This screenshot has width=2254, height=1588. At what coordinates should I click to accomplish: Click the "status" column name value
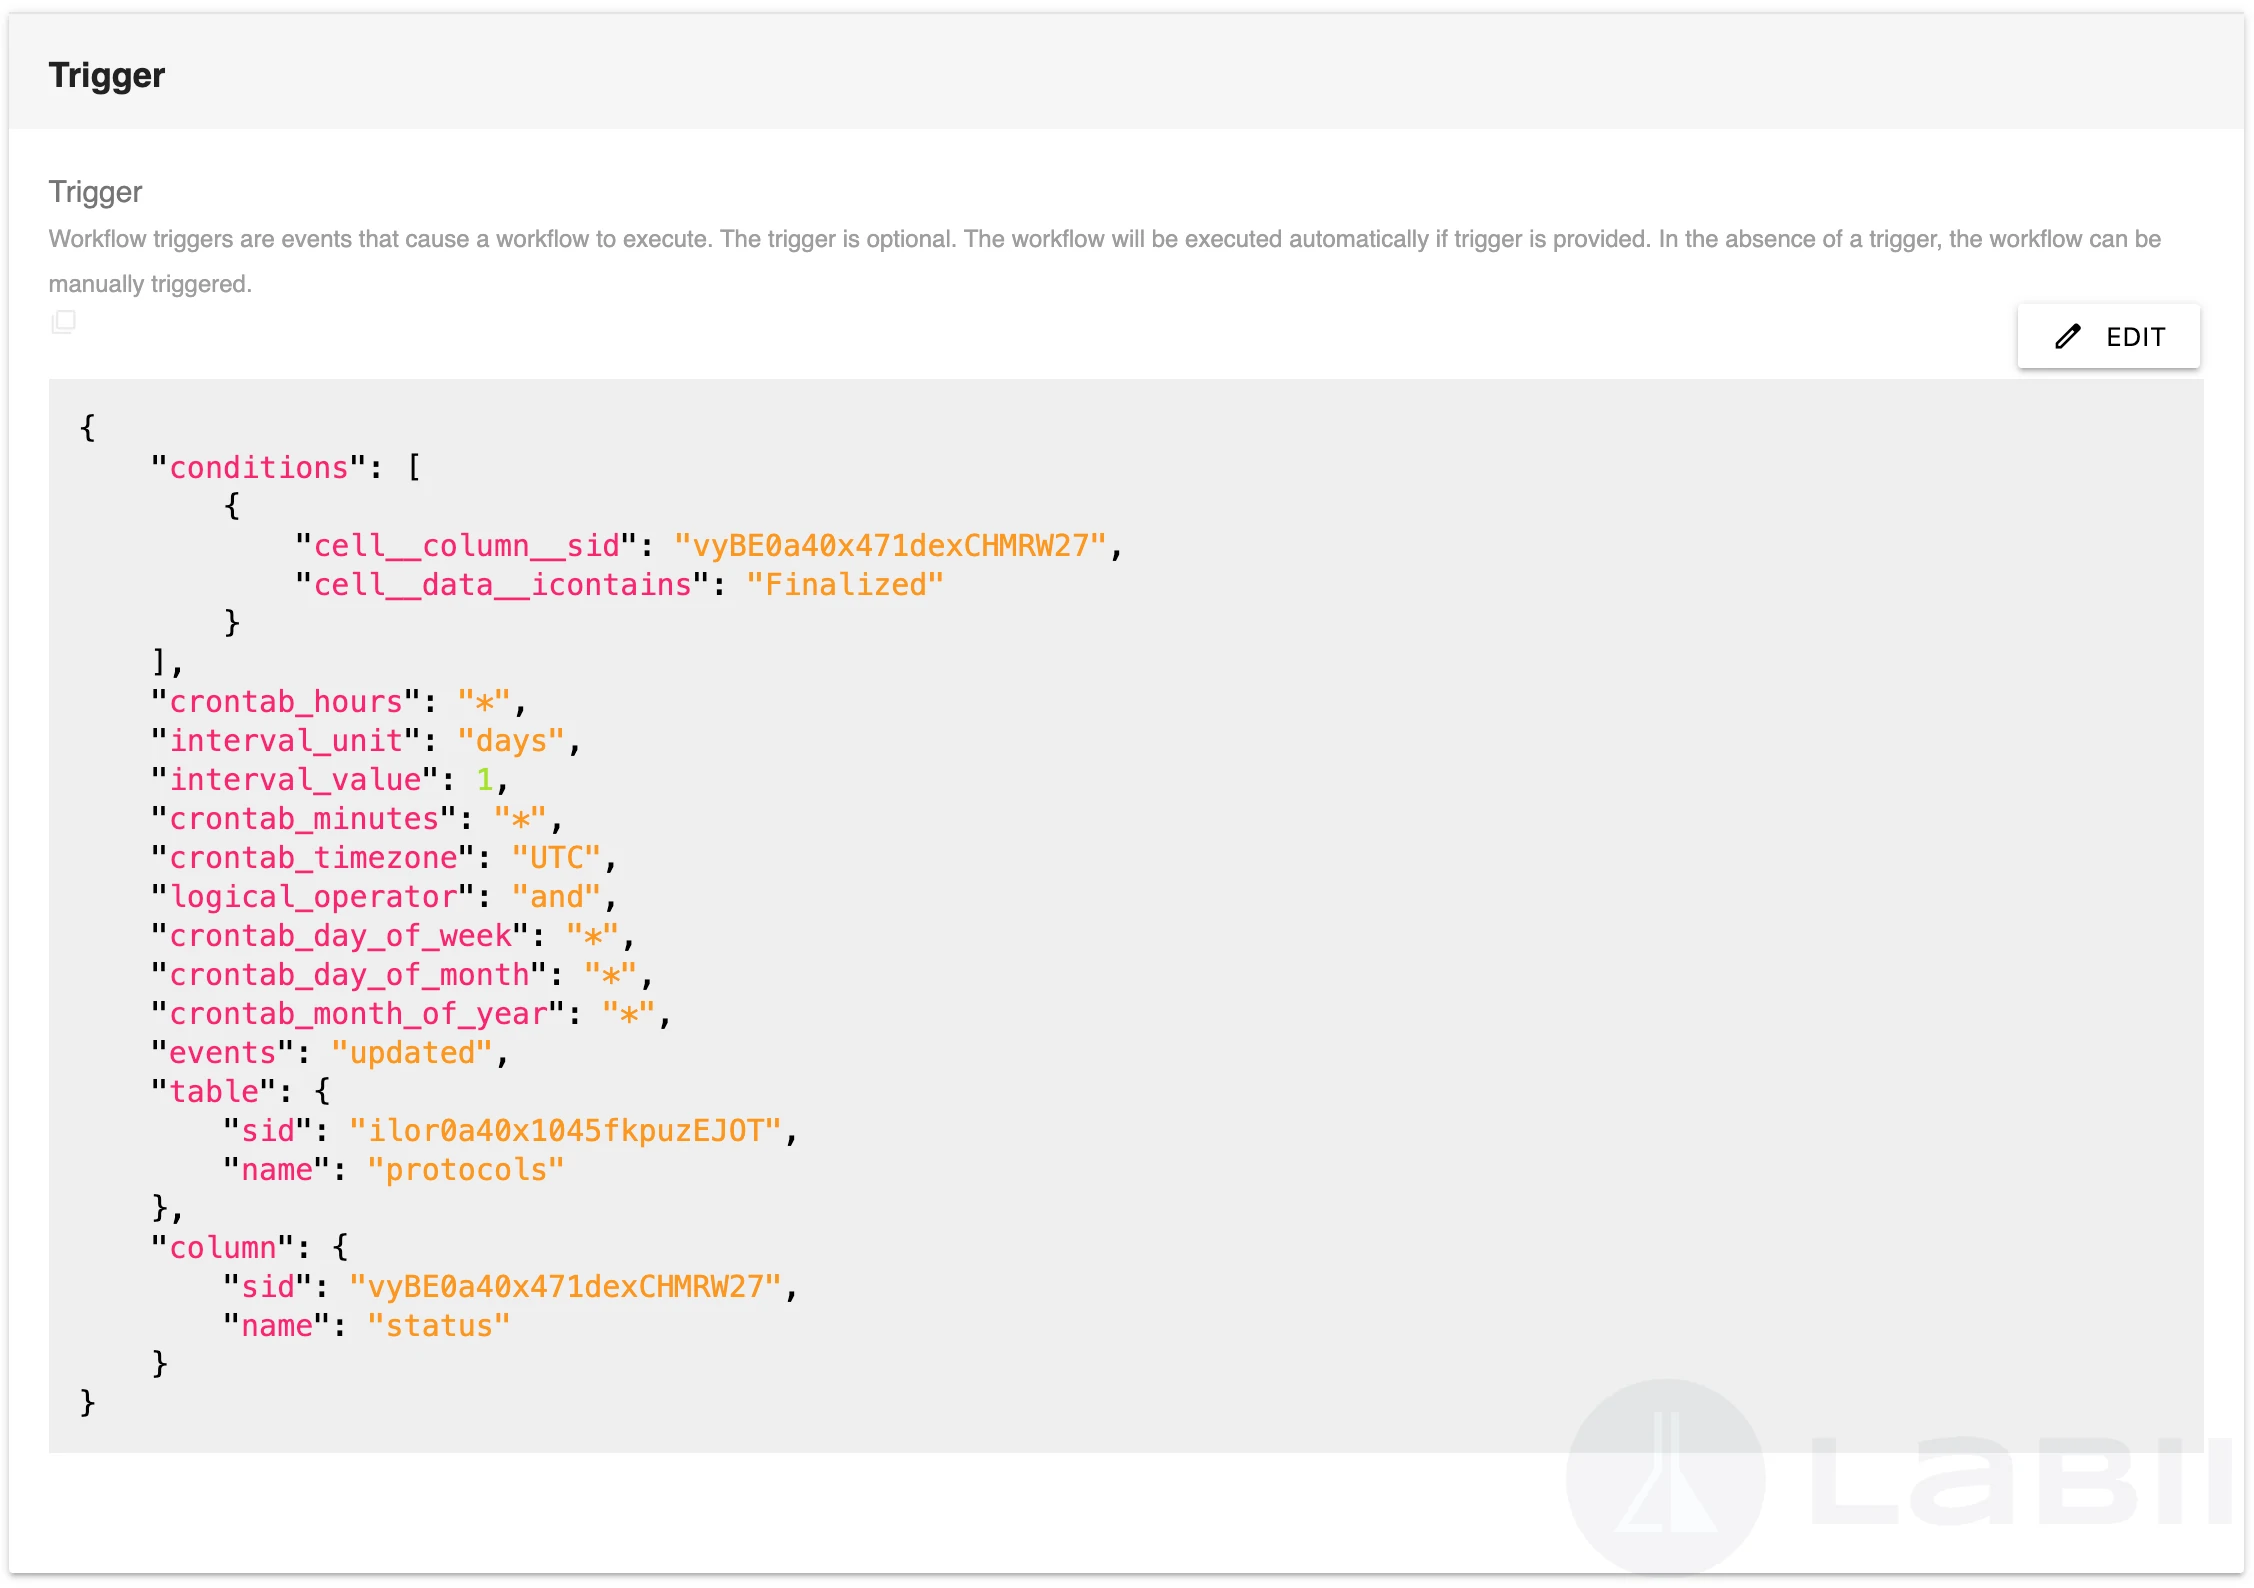[x=438, y=1326]
